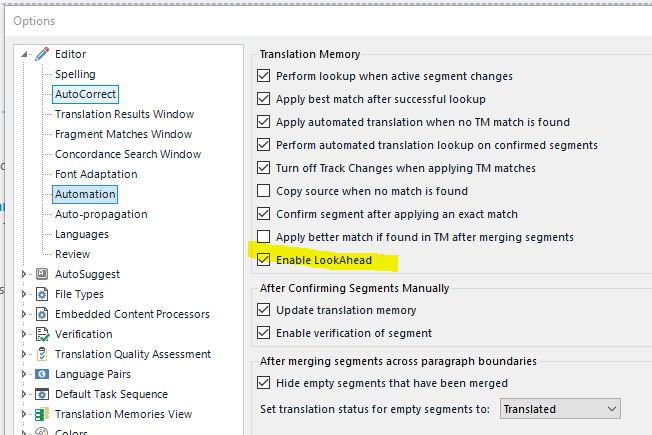Screen dimensions: 652x435
Task: Click the Language Pairs icon
Action: [x=42, y=374]
